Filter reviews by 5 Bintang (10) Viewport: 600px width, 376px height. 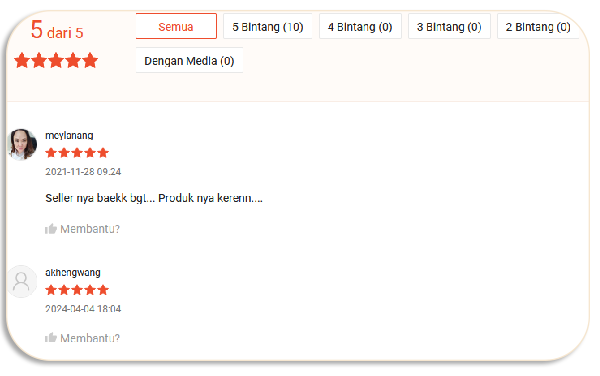pos(267,26)
